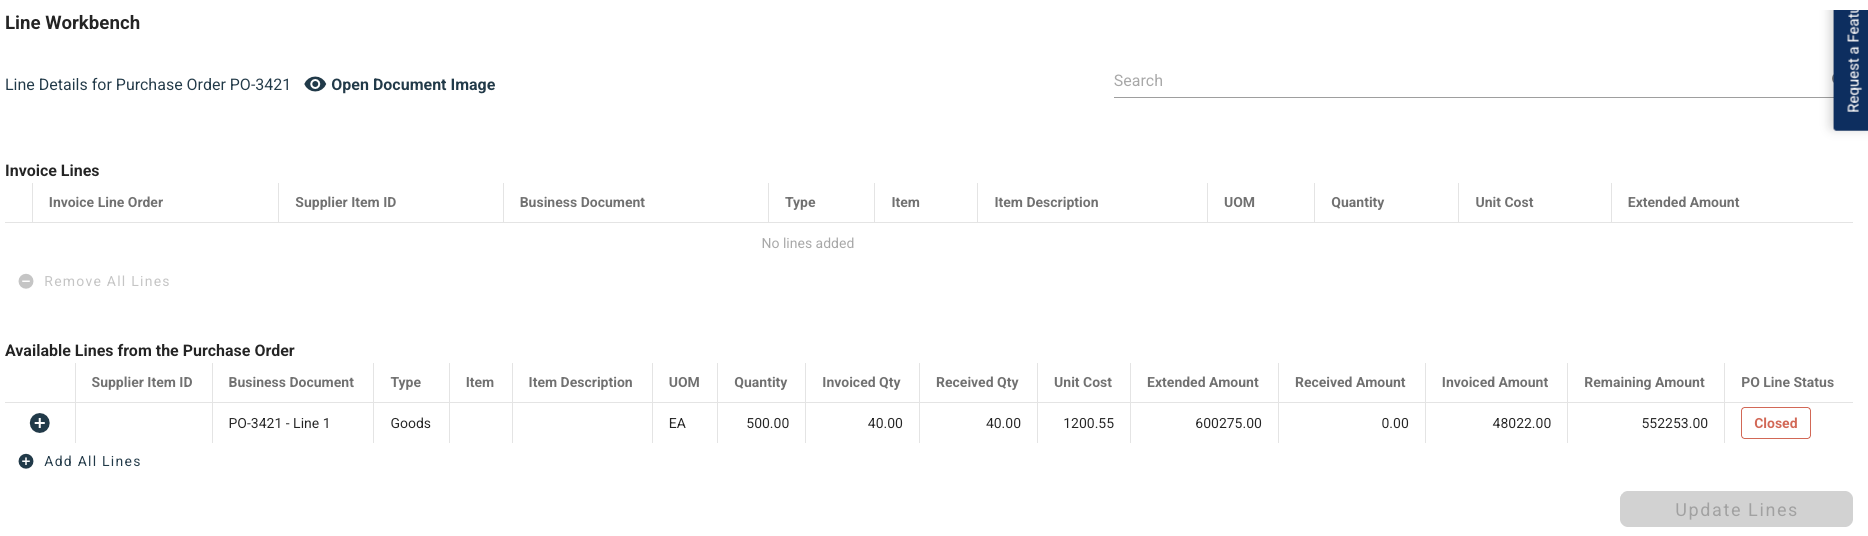Click the Closed PO line status badge
This screenshot has height=536, width=1868.
(1775, 423)
